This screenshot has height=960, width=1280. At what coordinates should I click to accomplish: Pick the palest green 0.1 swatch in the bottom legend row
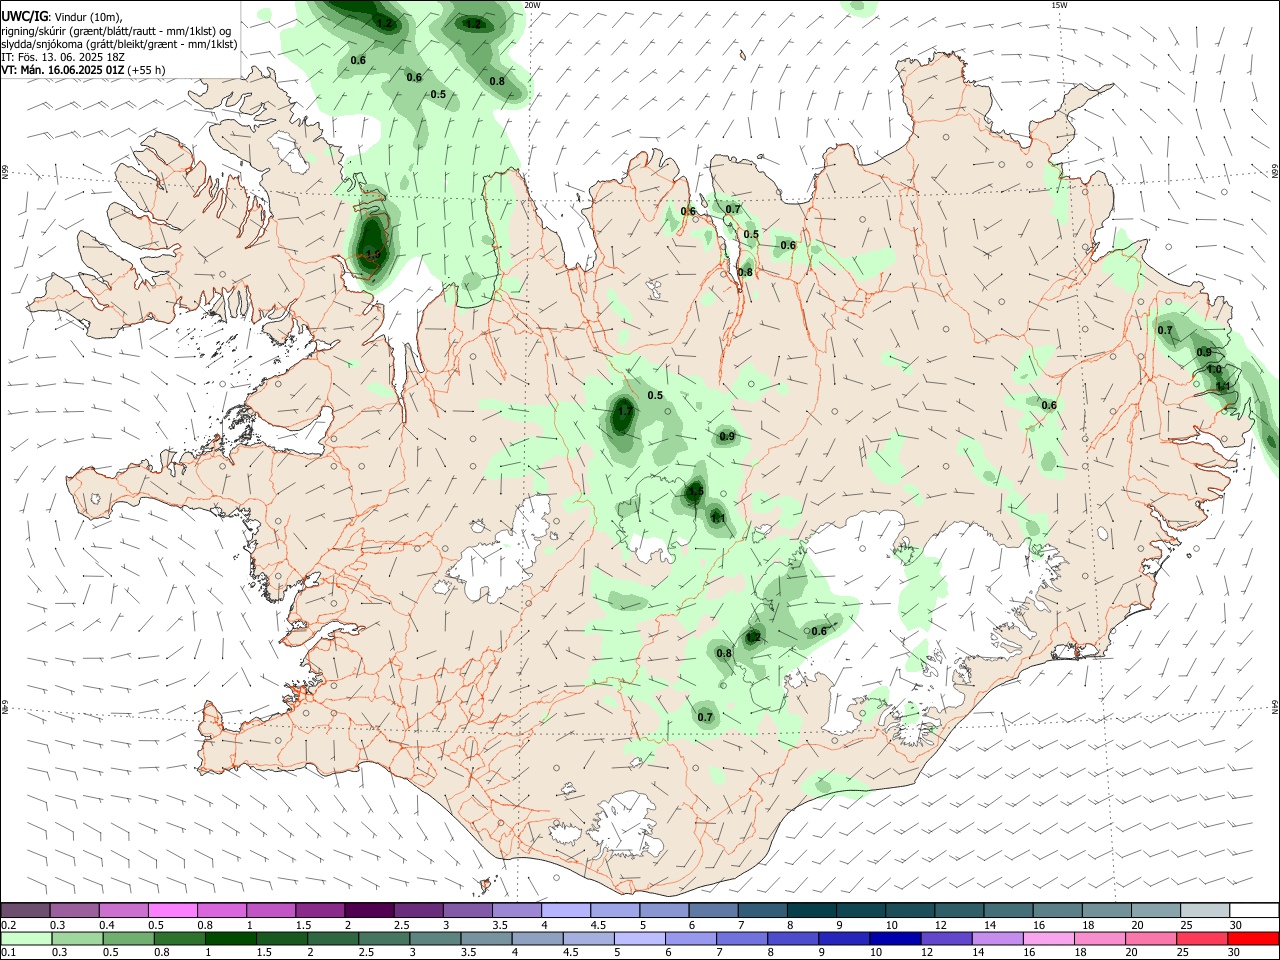pyautogui.click(x=26, y=938)
